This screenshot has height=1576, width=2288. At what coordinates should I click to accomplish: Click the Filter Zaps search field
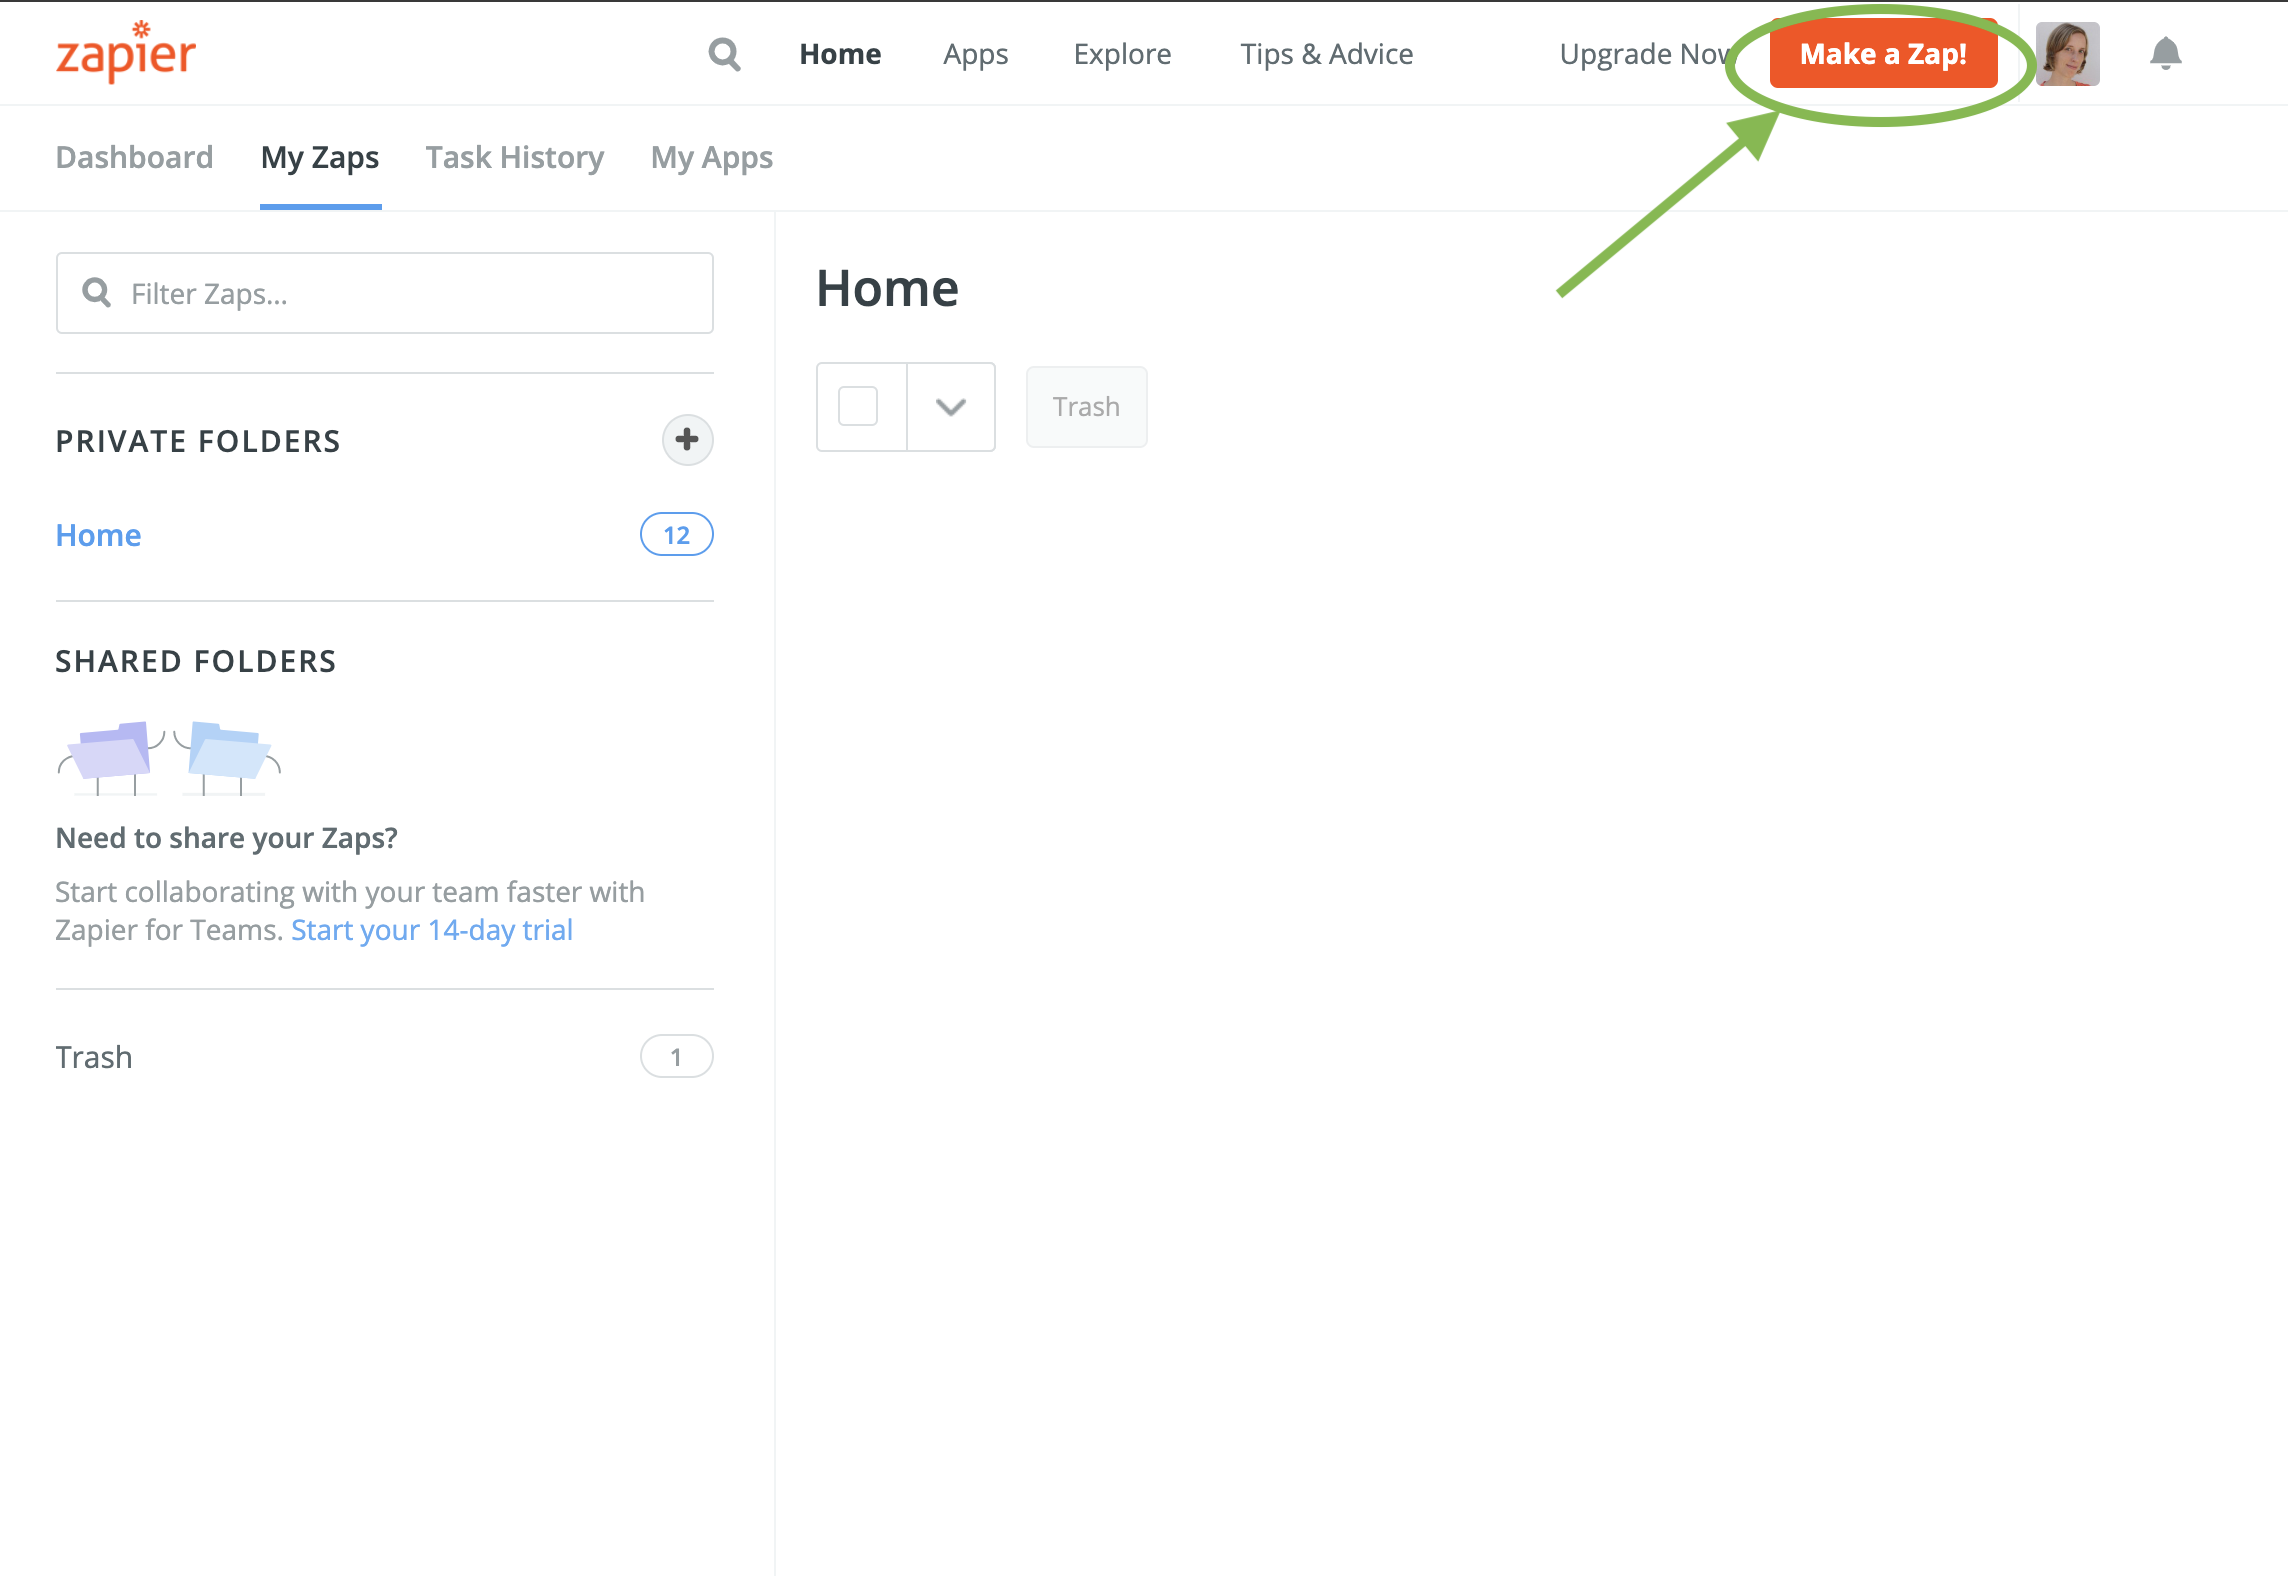[x=384, y=290]
